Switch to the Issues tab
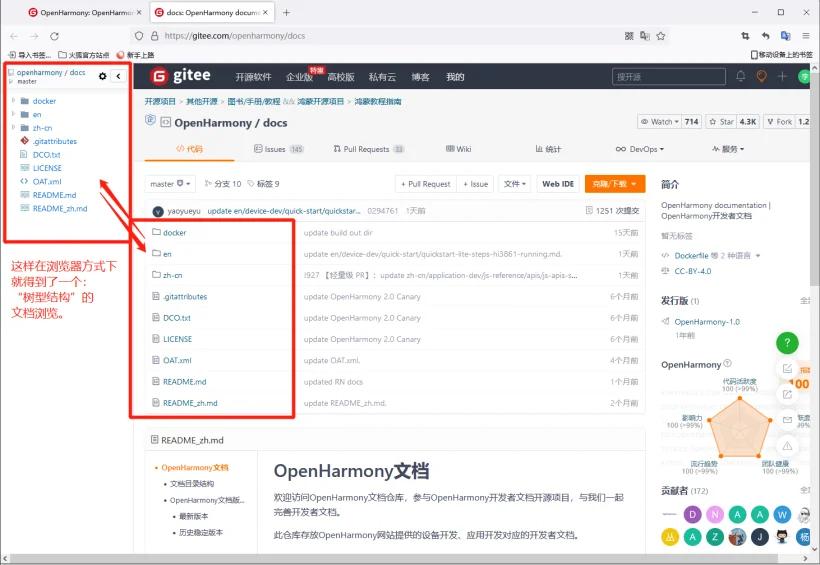Viewport: 820px width, 565px height. point(279,149)
